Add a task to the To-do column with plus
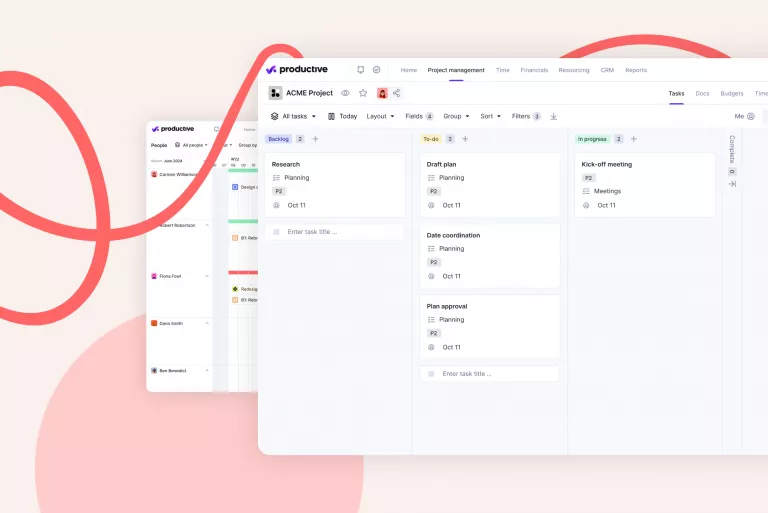Screen dimensions: 768x513 pos(465,139)
